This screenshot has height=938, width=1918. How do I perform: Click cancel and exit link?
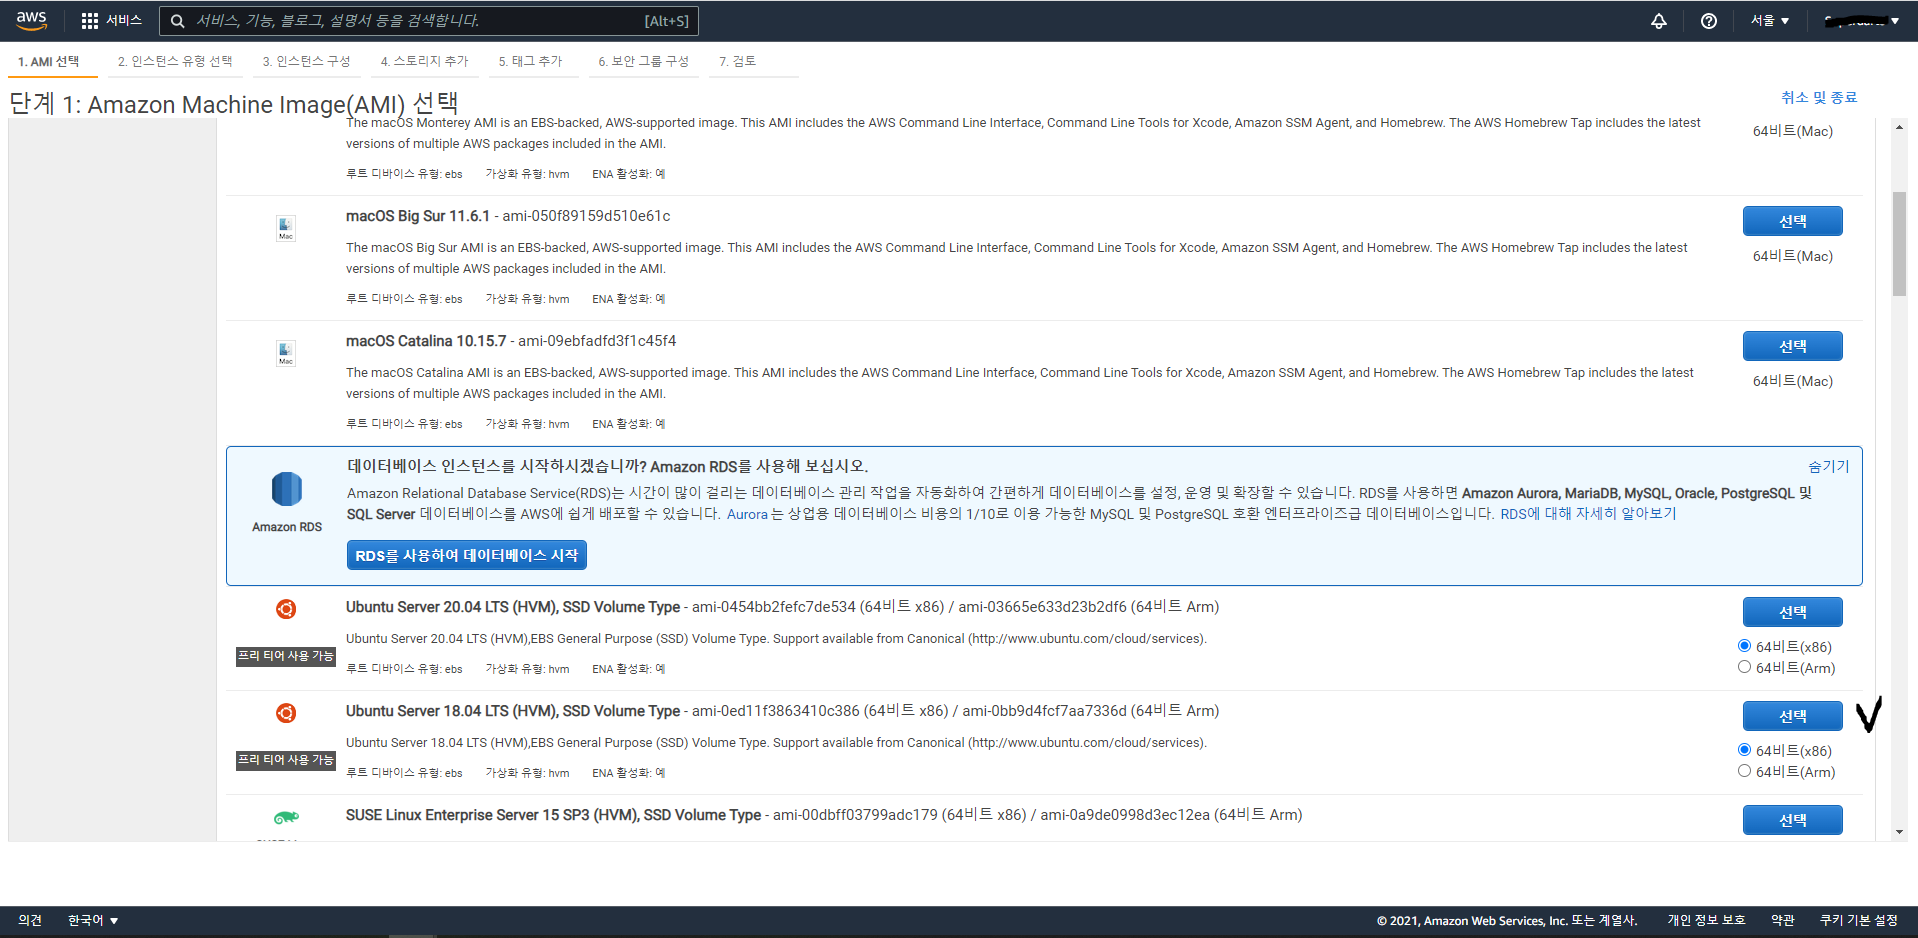(x=1819, y=97)
